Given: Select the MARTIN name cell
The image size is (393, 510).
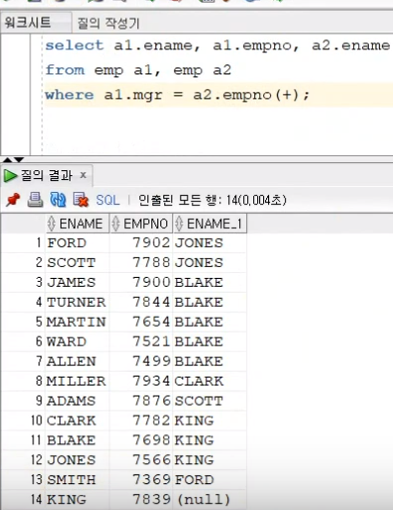Looking at the screenshot, I should (77, 322).
